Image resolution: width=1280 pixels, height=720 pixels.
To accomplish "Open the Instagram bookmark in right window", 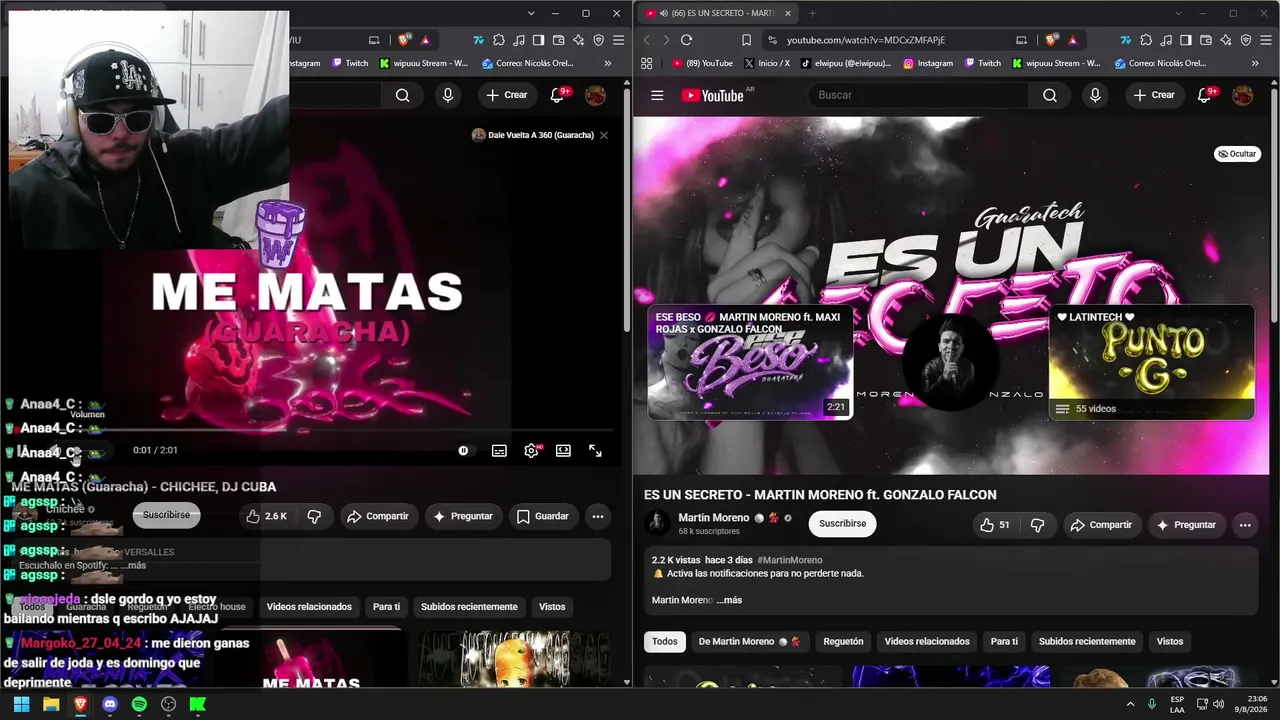I will 928,63.
